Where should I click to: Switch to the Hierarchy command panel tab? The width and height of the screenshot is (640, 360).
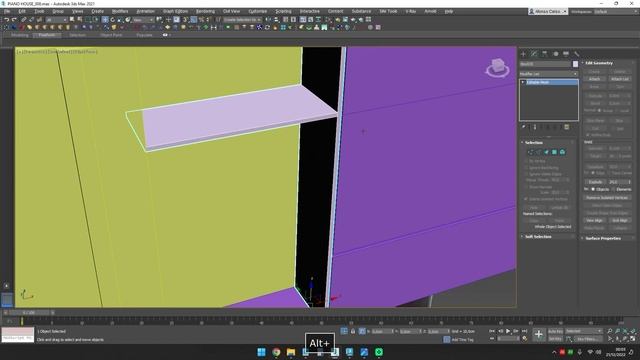click(x=544, y=53)
